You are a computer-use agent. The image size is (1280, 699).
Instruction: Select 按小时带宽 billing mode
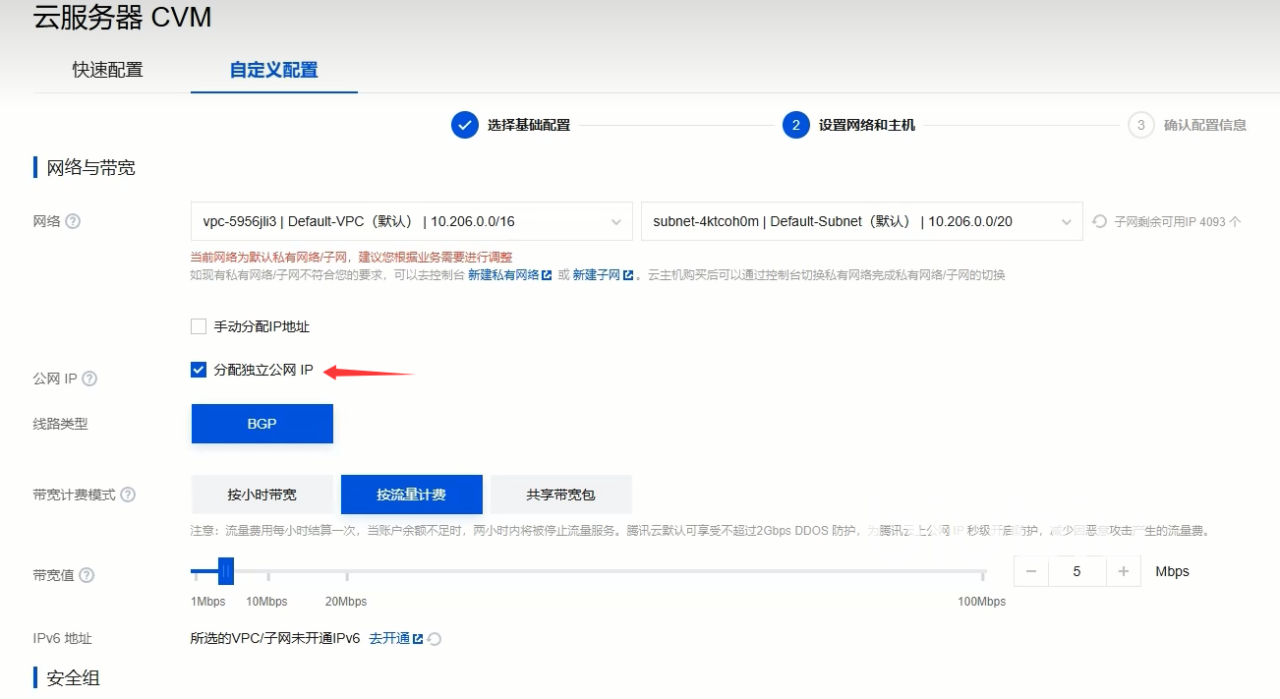pos(262,495)
